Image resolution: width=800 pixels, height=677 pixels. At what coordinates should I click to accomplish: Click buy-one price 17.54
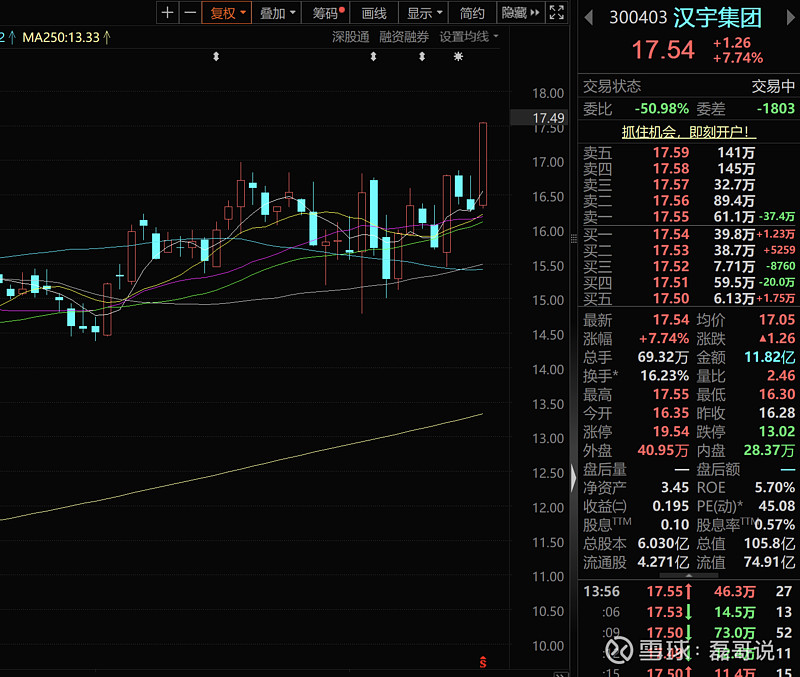coord(671,234)
